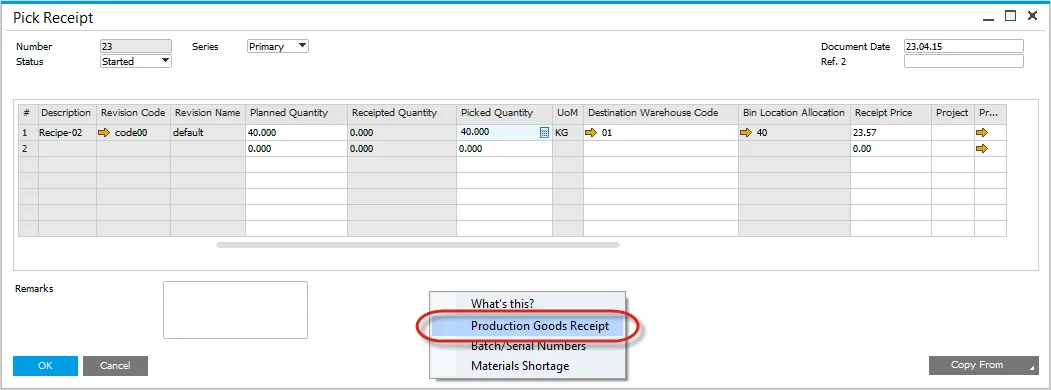Expand the Copy From button menu
Screen dimensions: 1051x390
click(x=983, y=365)
